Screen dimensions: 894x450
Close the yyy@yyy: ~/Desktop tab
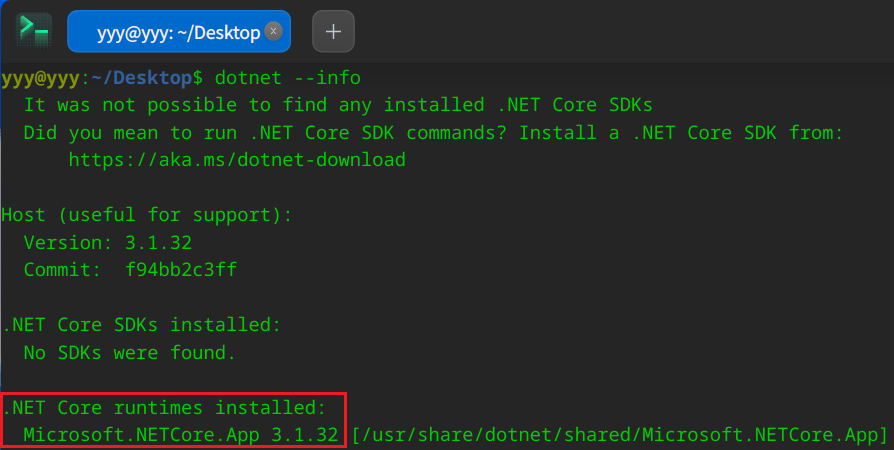[x=274, y=31]
